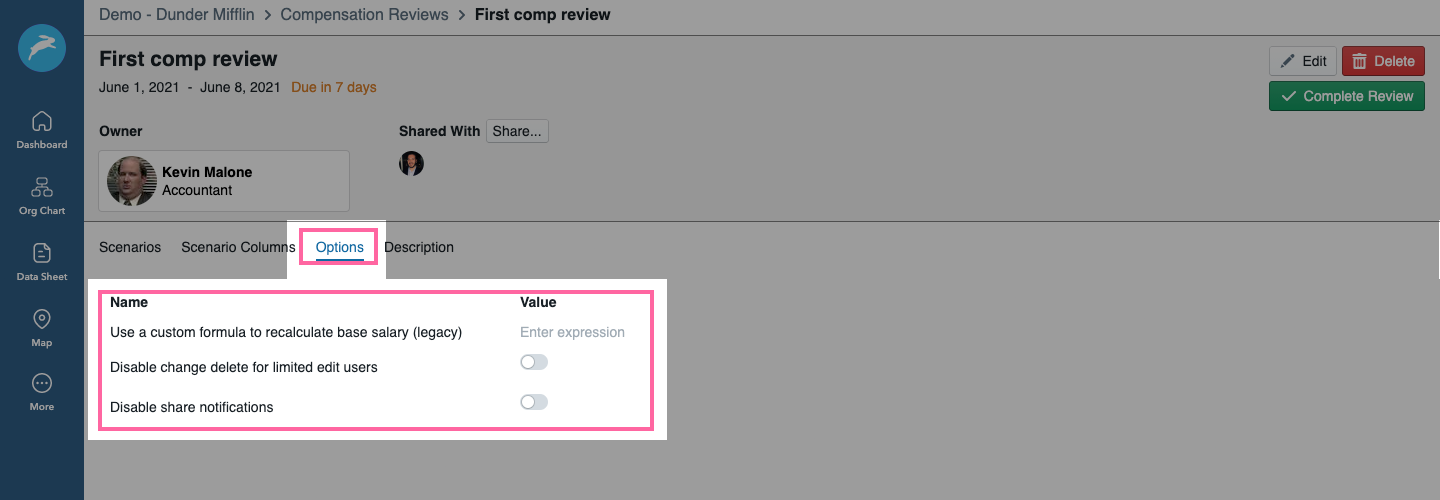
Task: Switch to the Scenarios tab
Action: click(130, 247)
